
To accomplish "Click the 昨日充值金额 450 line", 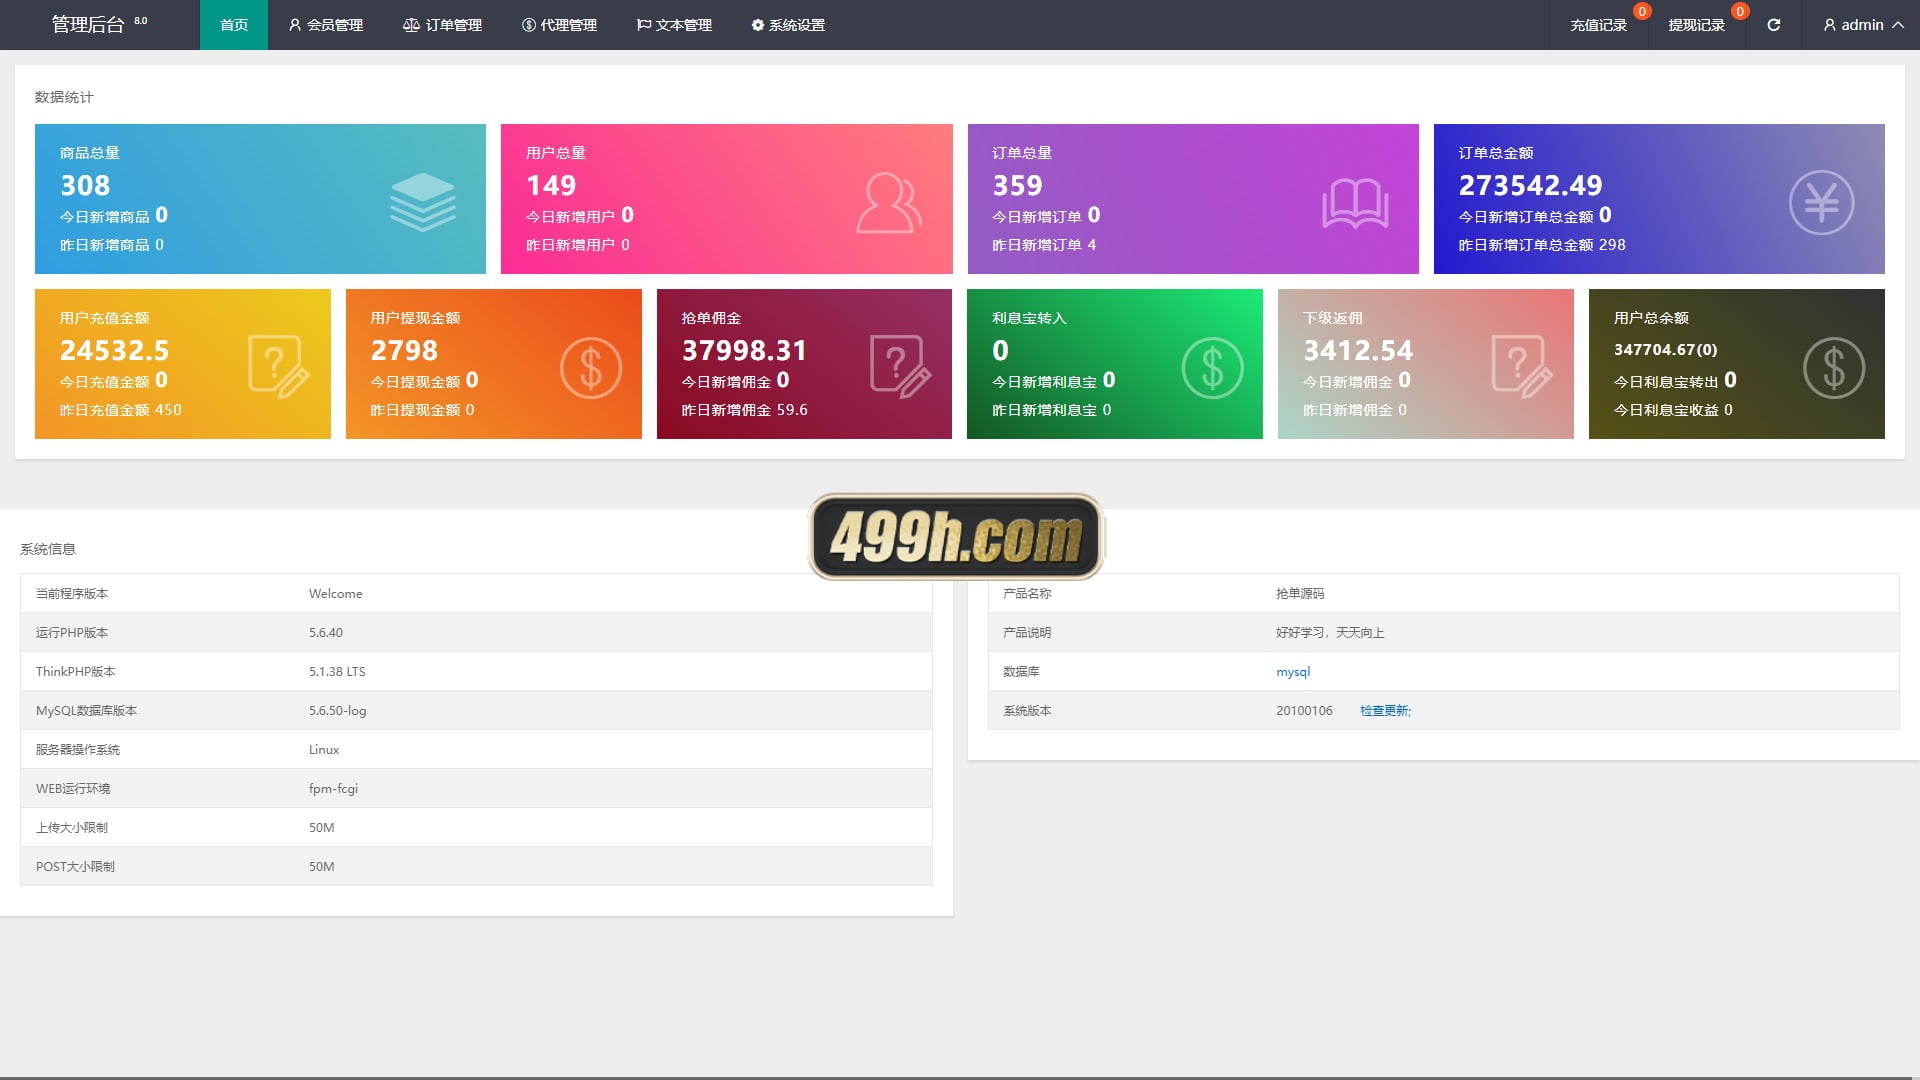I will pyautogui.click(x=121, y=410).
